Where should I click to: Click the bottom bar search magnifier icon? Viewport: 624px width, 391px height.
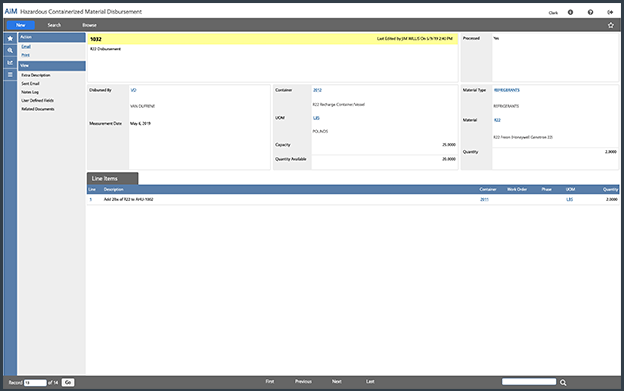point(563,382)
